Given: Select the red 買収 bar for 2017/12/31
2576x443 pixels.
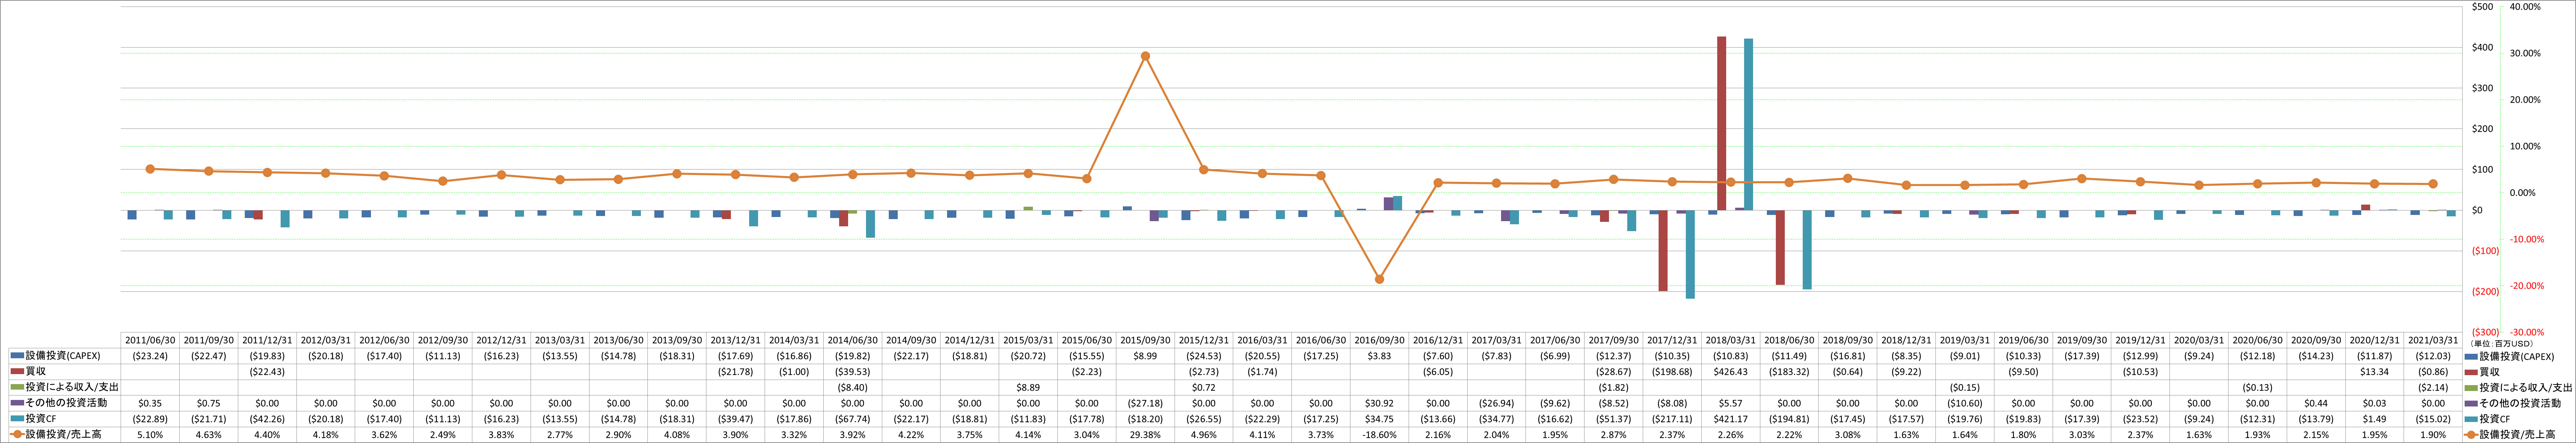Looking at the screenshot, I should 1663,251.
